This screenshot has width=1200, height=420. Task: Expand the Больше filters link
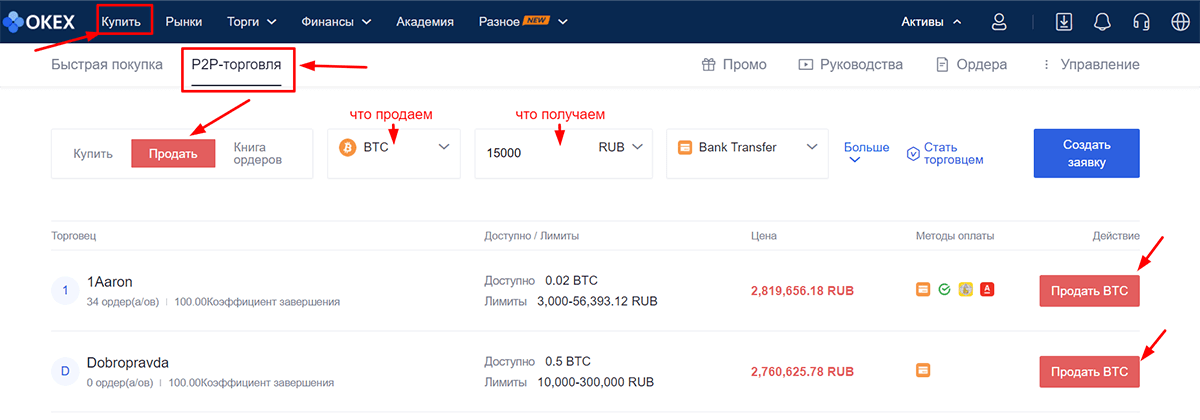866,153
